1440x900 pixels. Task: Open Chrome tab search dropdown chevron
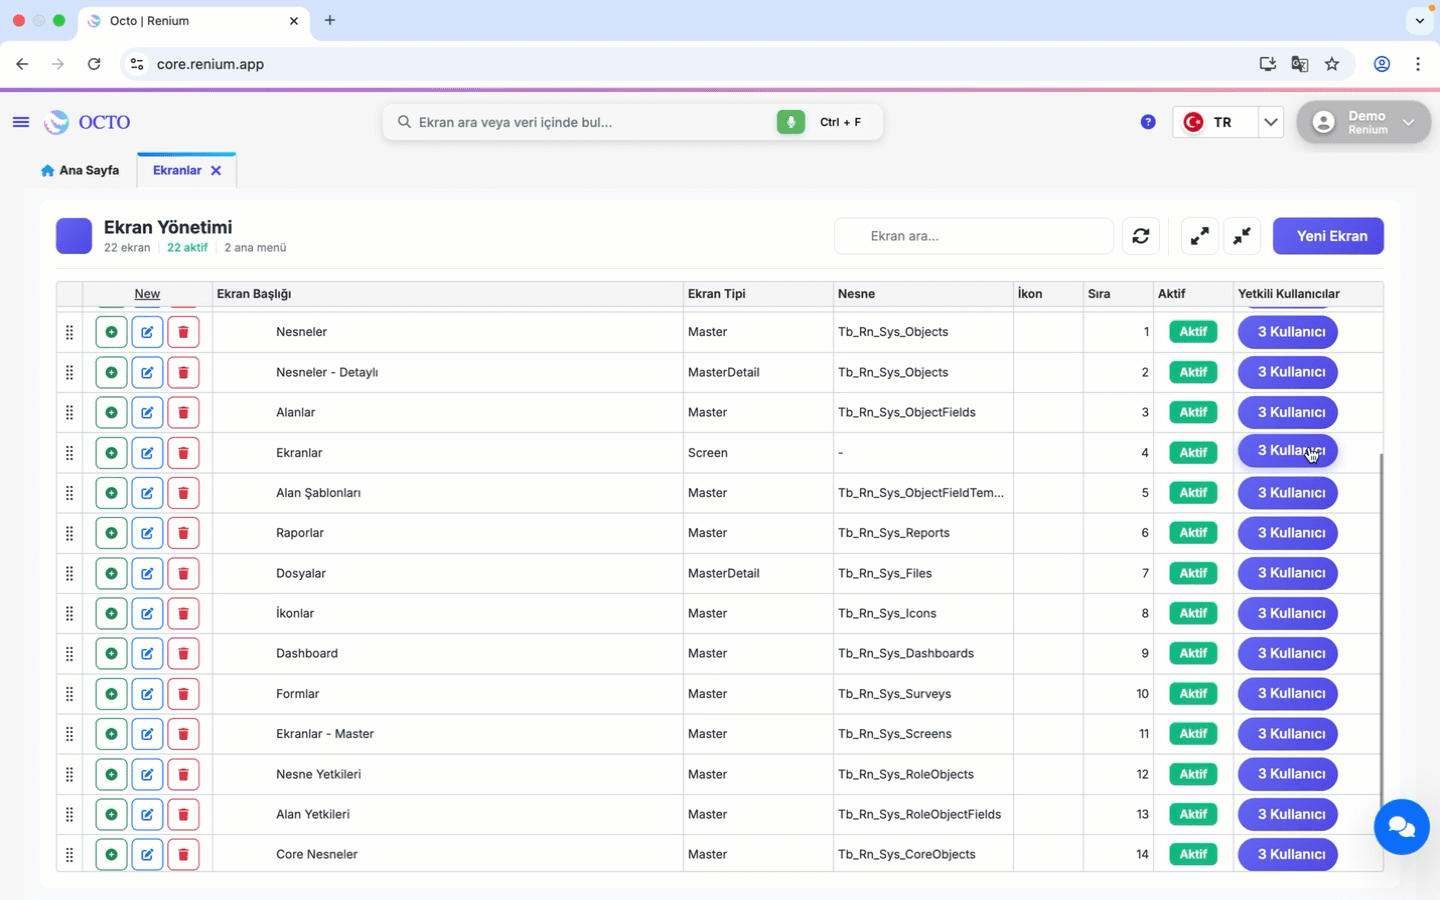pyautogui.click(x=1419, y=20)
